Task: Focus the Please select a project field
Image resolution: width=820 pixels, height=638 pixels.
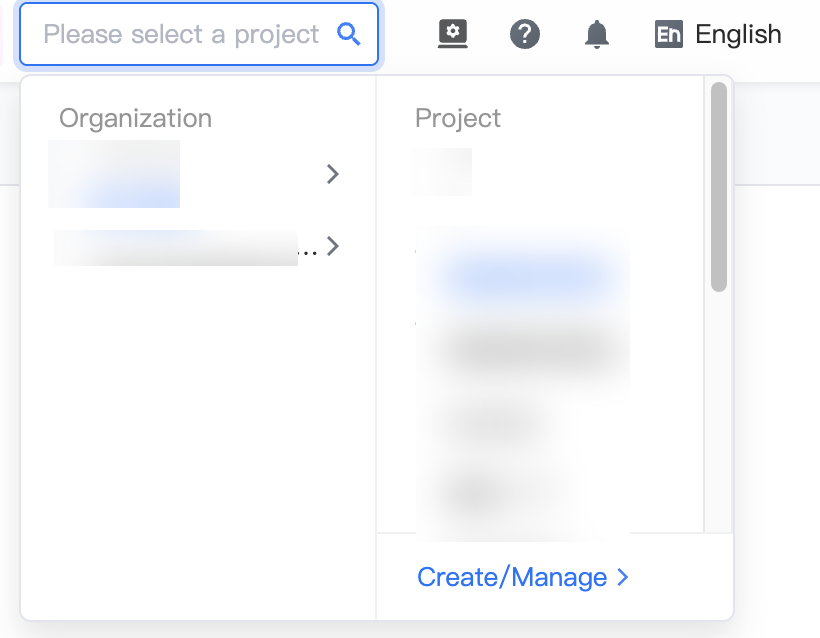Action: pyautogui.click(x=199, y=35)
